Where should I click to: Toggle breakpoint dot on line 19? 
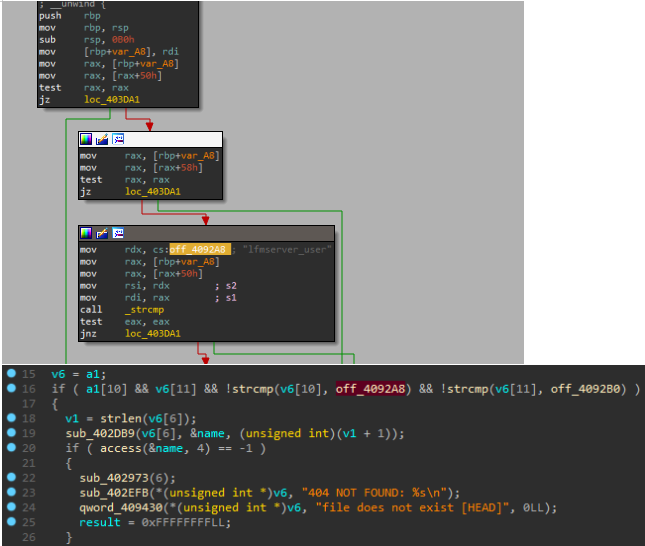tap(11, 432)
